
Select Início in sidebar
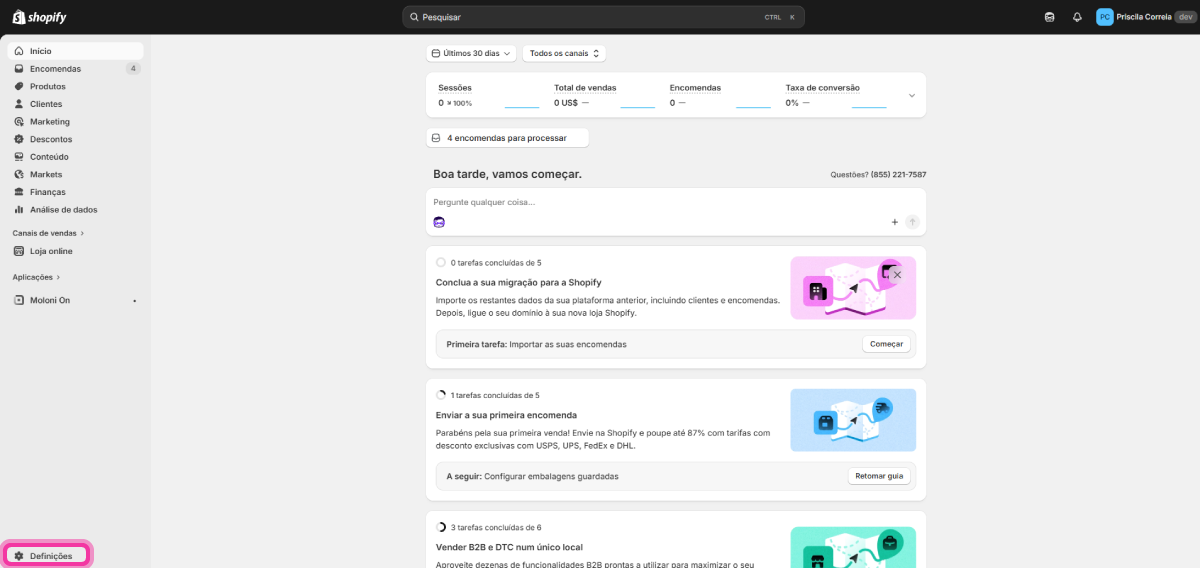tap(75, 51)
